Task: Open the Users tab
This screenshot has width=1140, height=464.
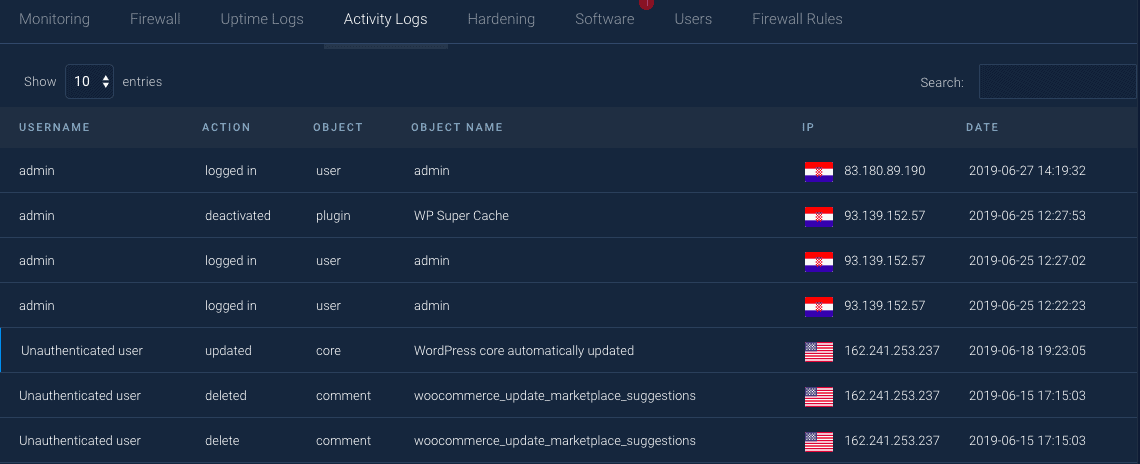Action: [693, 20]
